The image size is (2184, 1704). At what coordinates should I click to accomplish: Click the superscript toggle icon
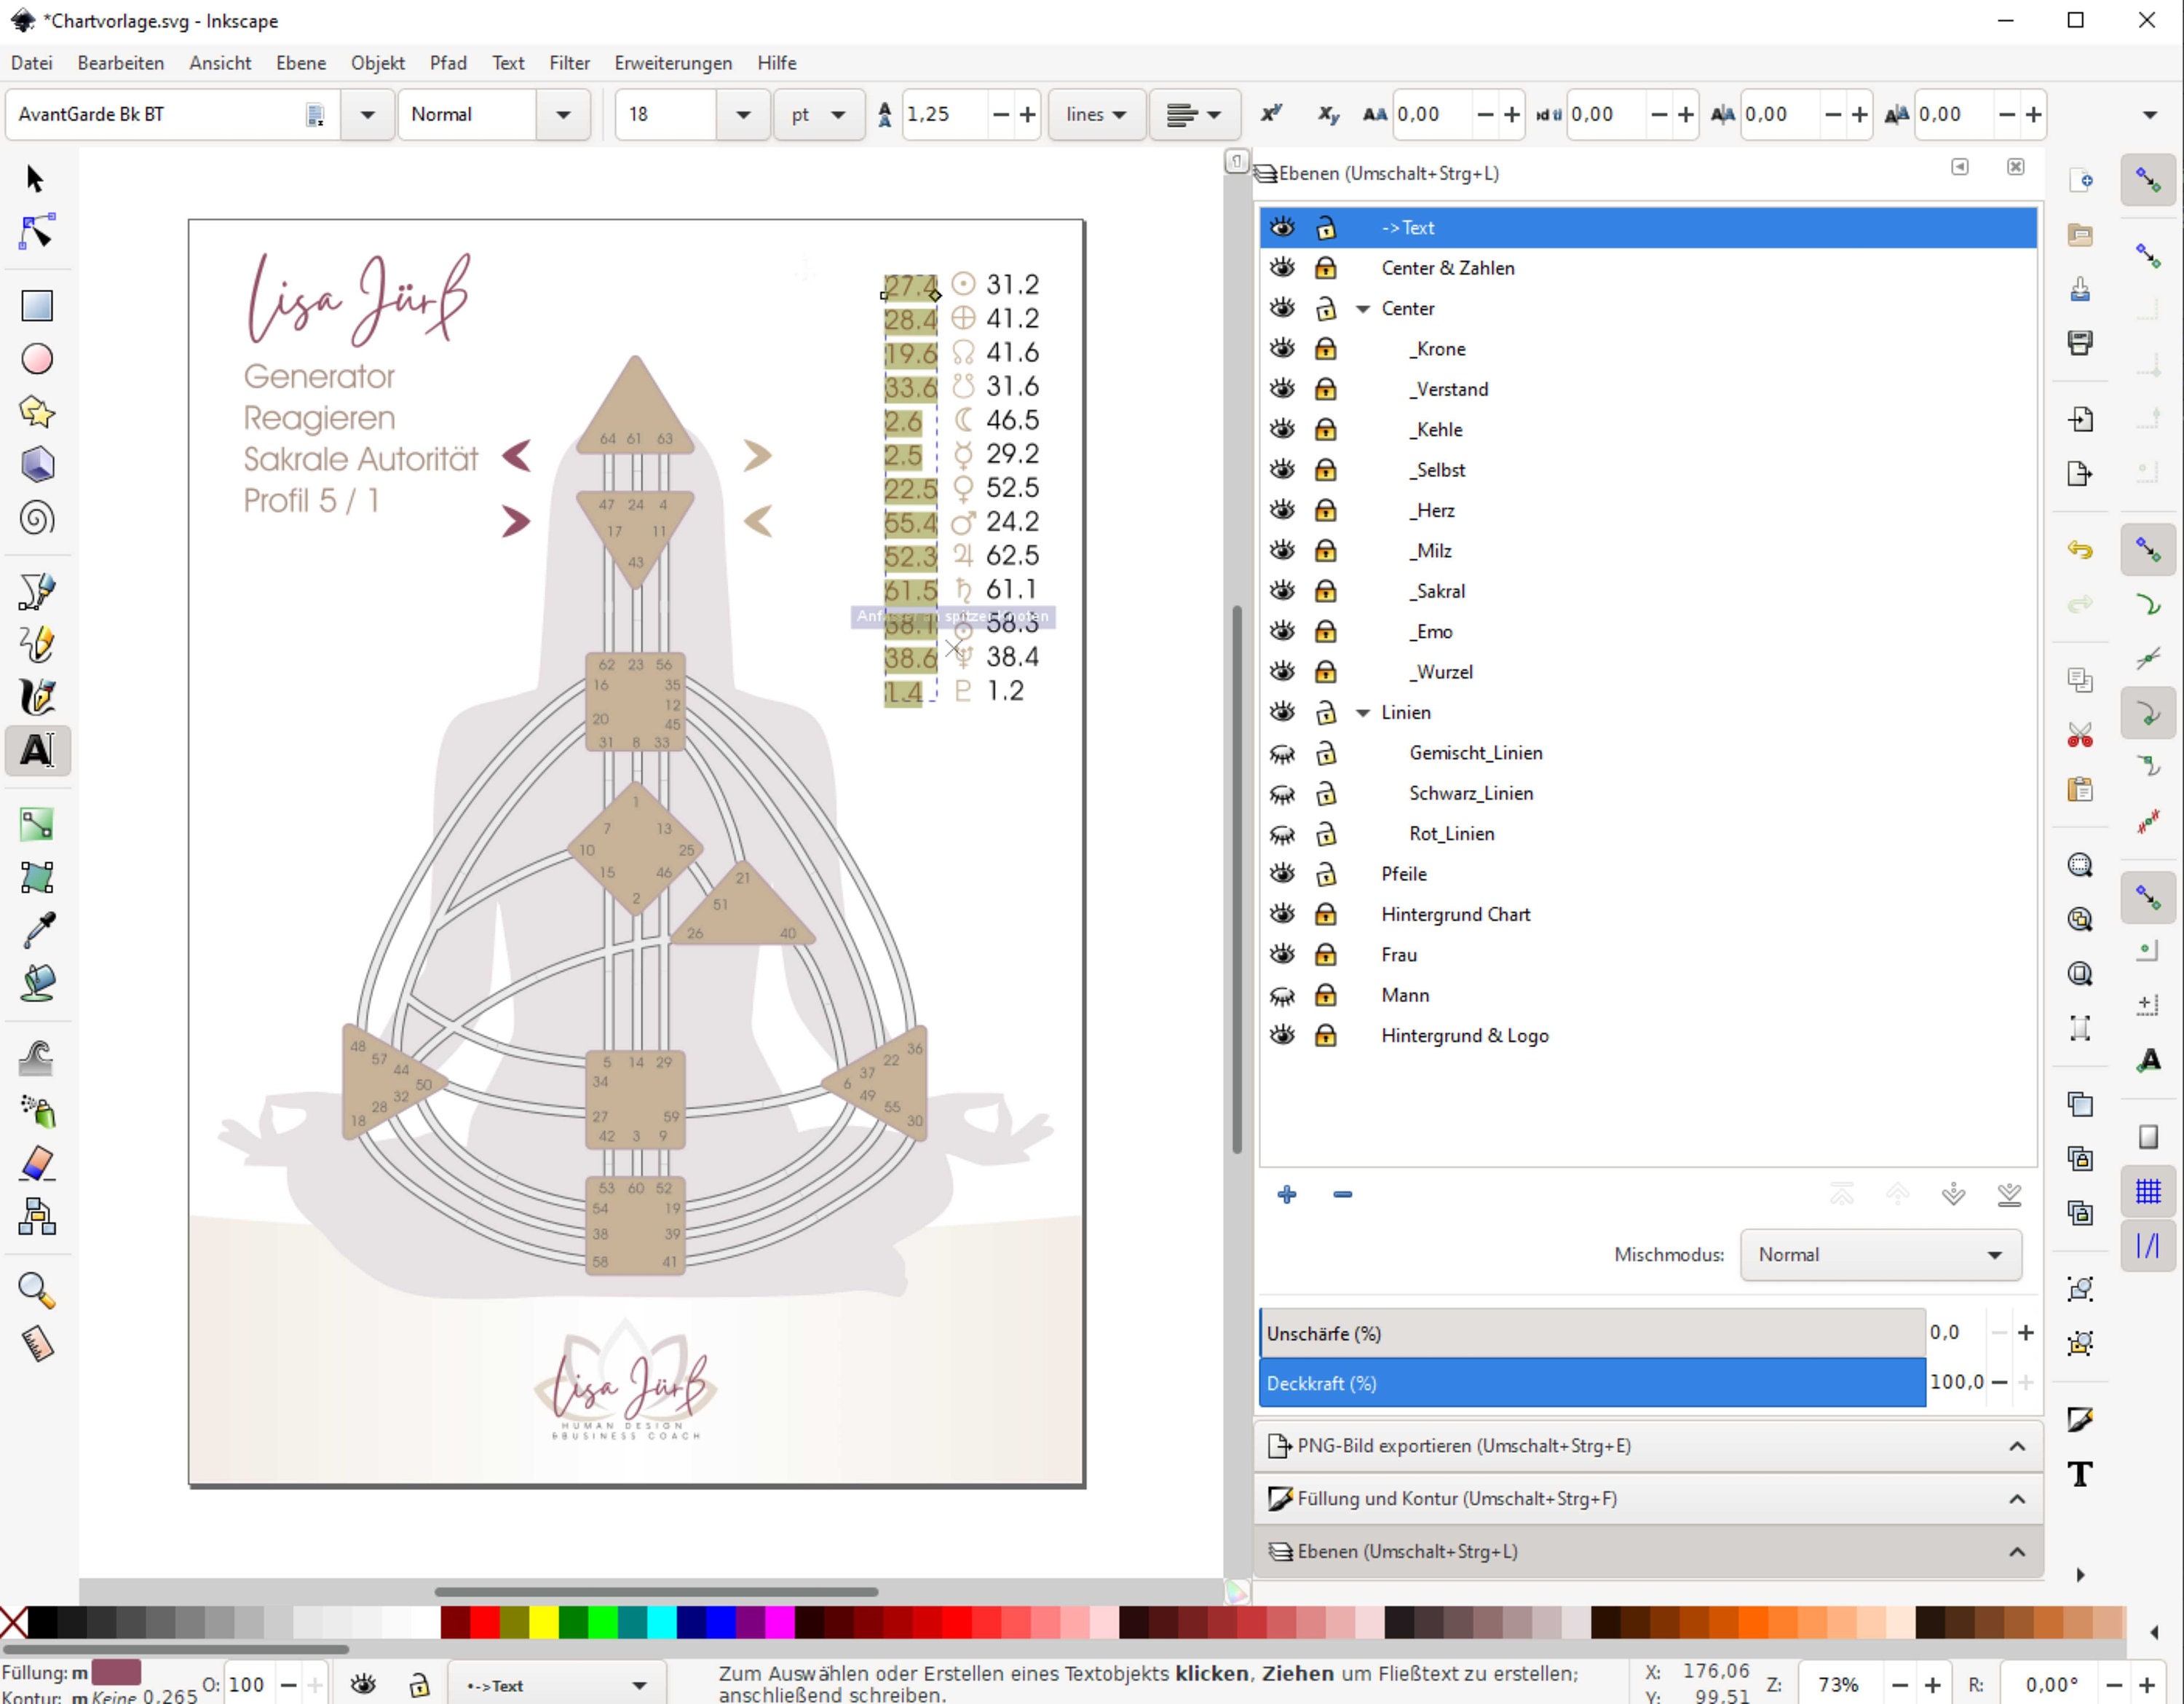pyautogui.click(x=1271, y=114)
